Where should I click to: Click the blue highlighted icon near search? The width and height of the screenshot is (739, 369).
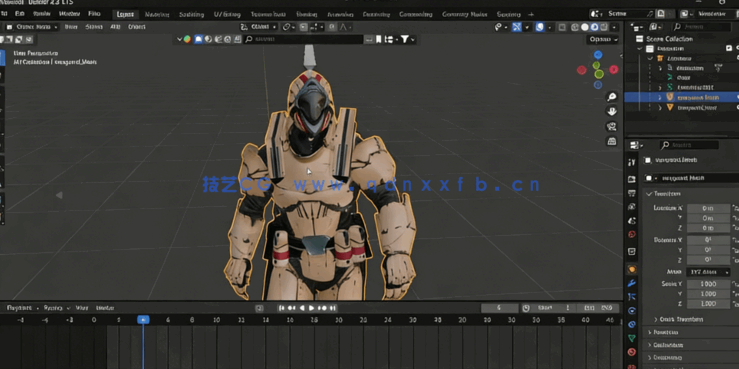point(198,39)
